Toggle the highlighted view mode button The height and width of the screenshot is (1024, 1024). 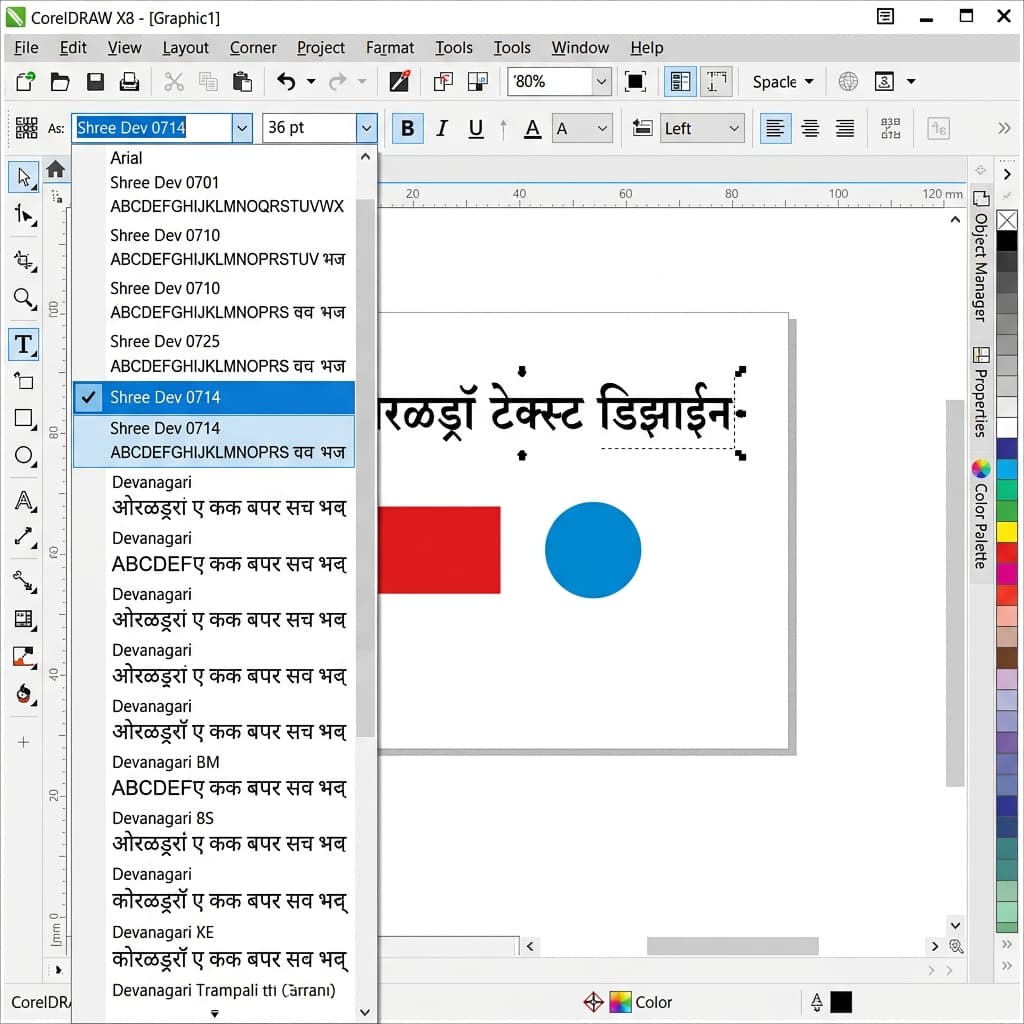(x=680, y=82)
